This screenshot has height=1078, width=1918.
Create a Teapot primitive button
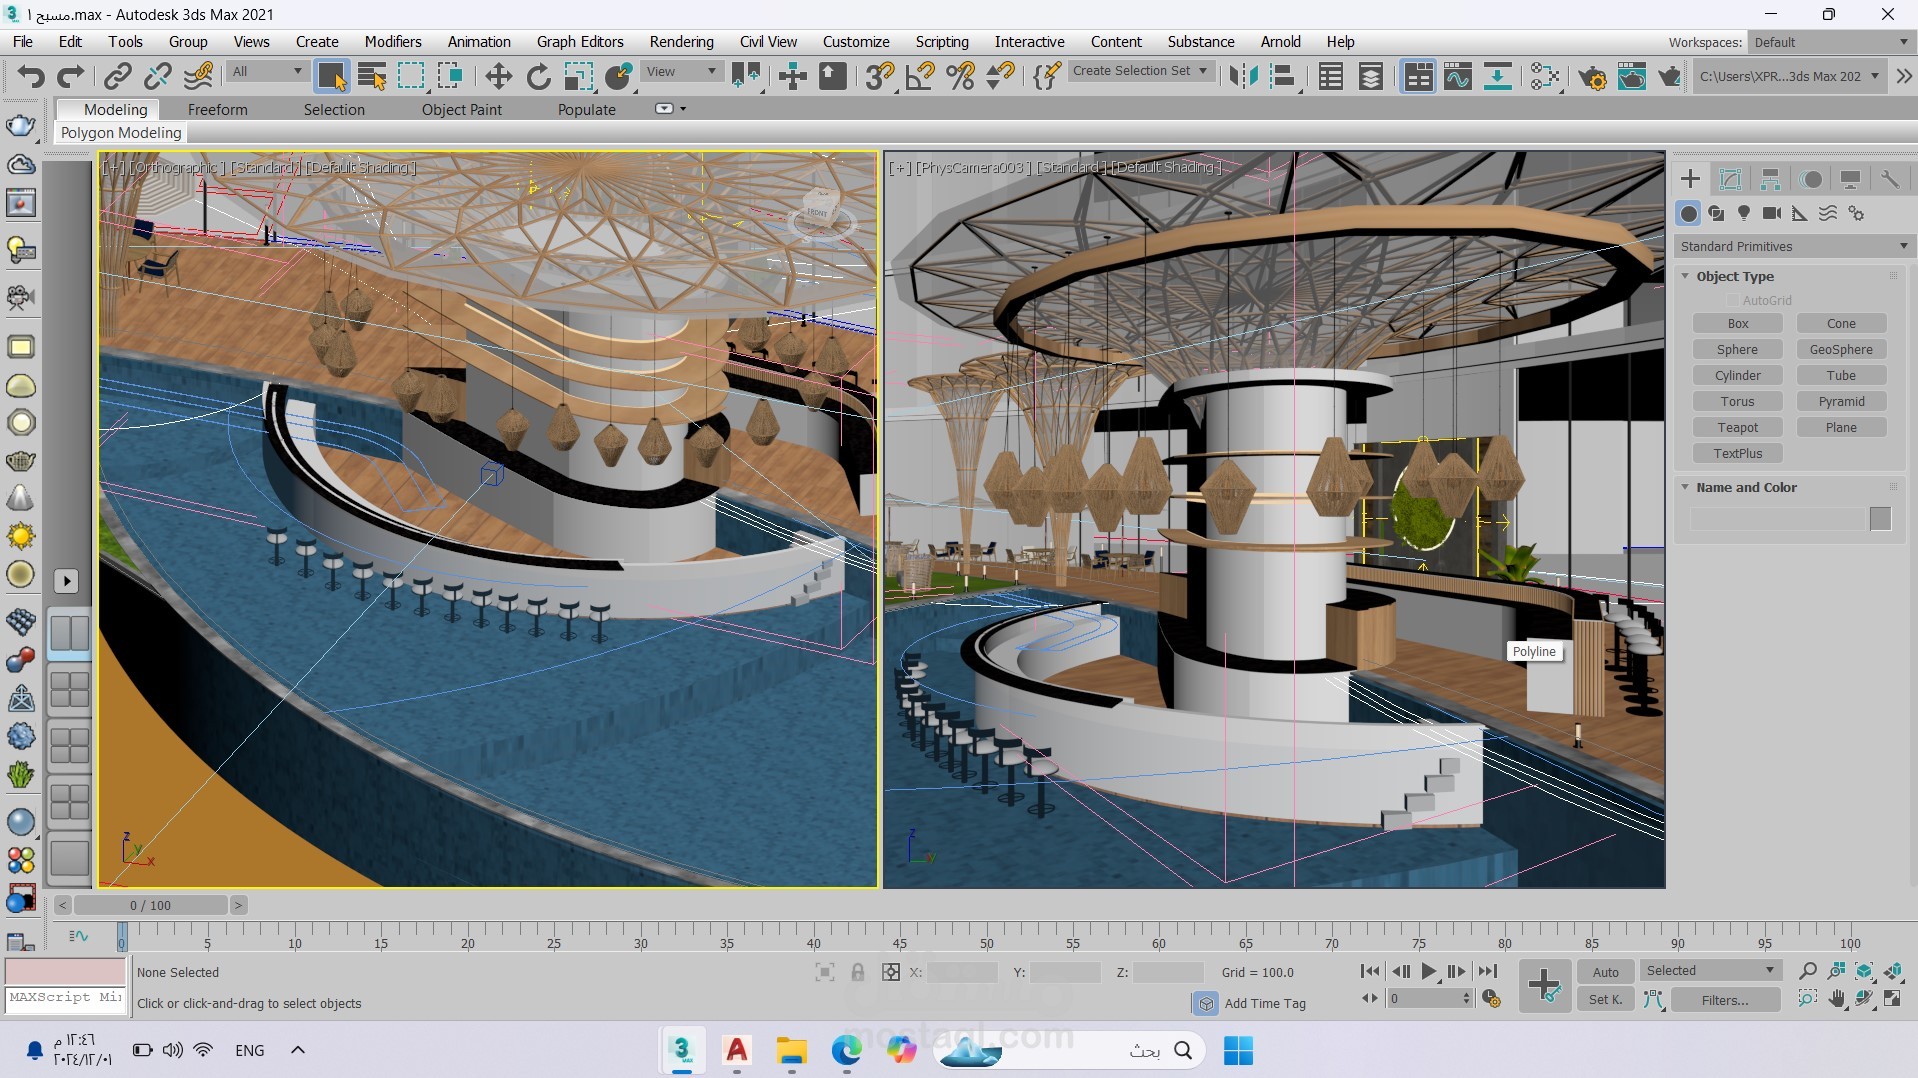click(x=1737, y=427)
